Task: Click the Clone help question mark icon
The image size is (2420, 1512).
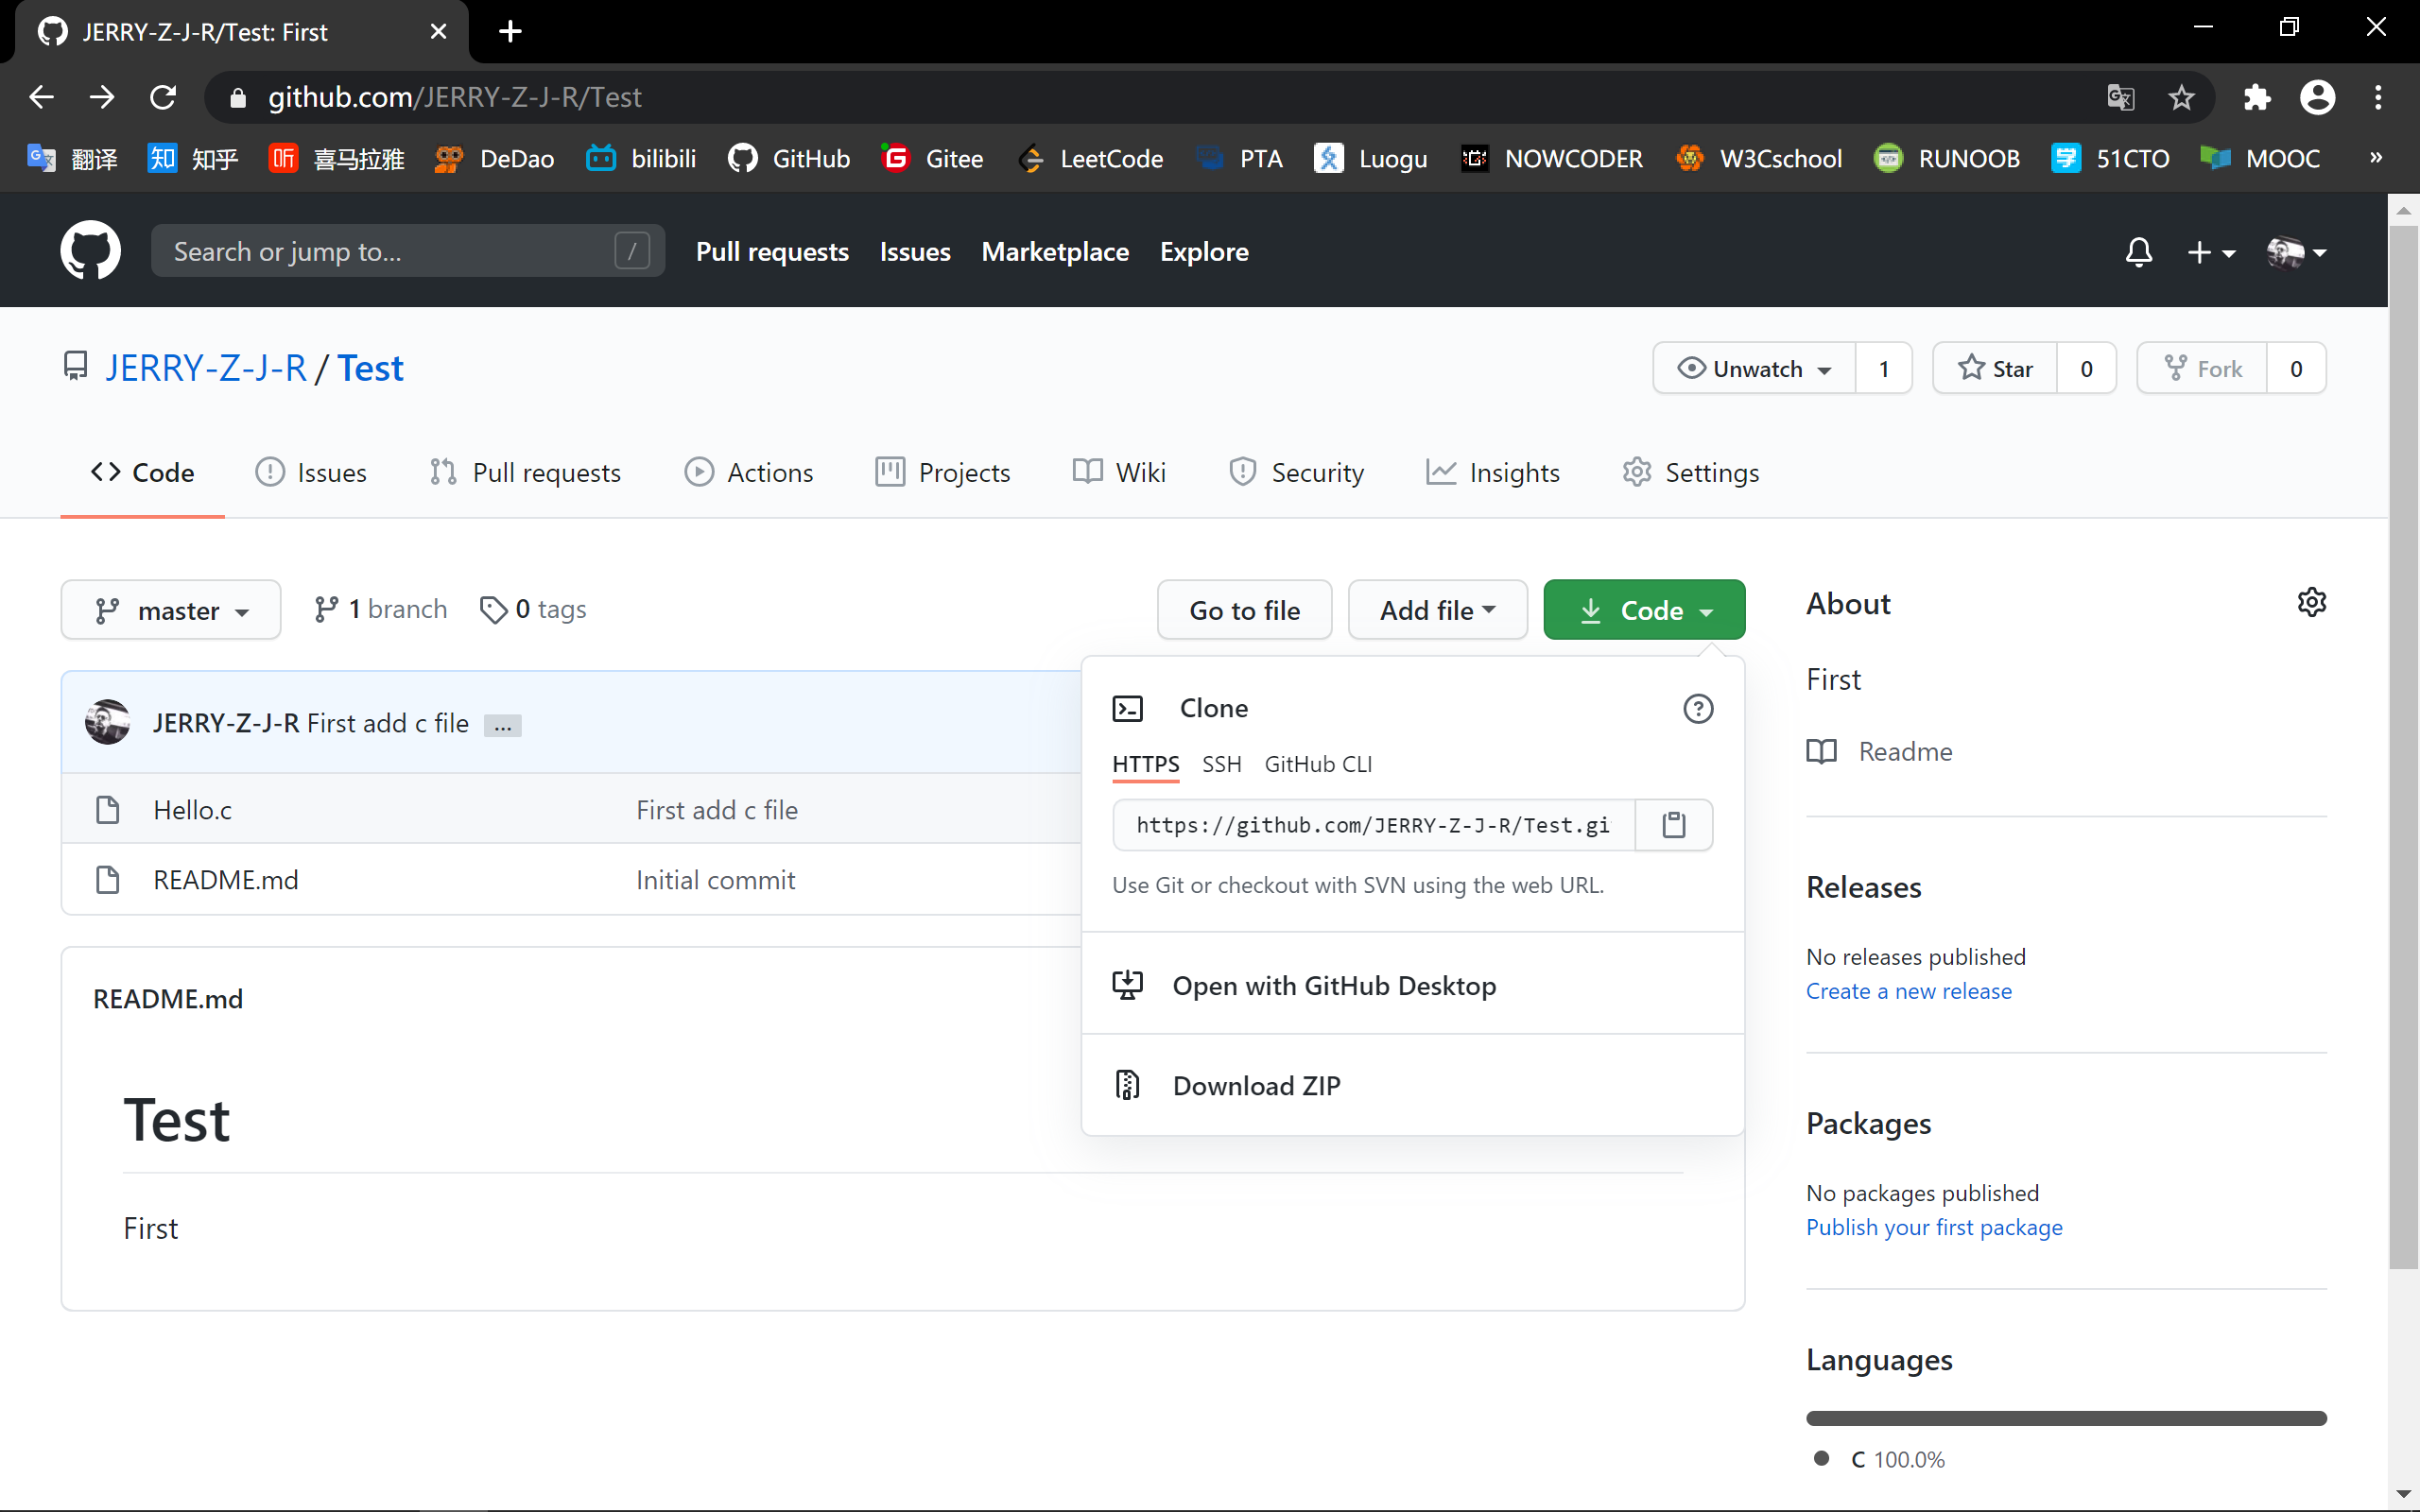Action: [x=1697, y=709]
